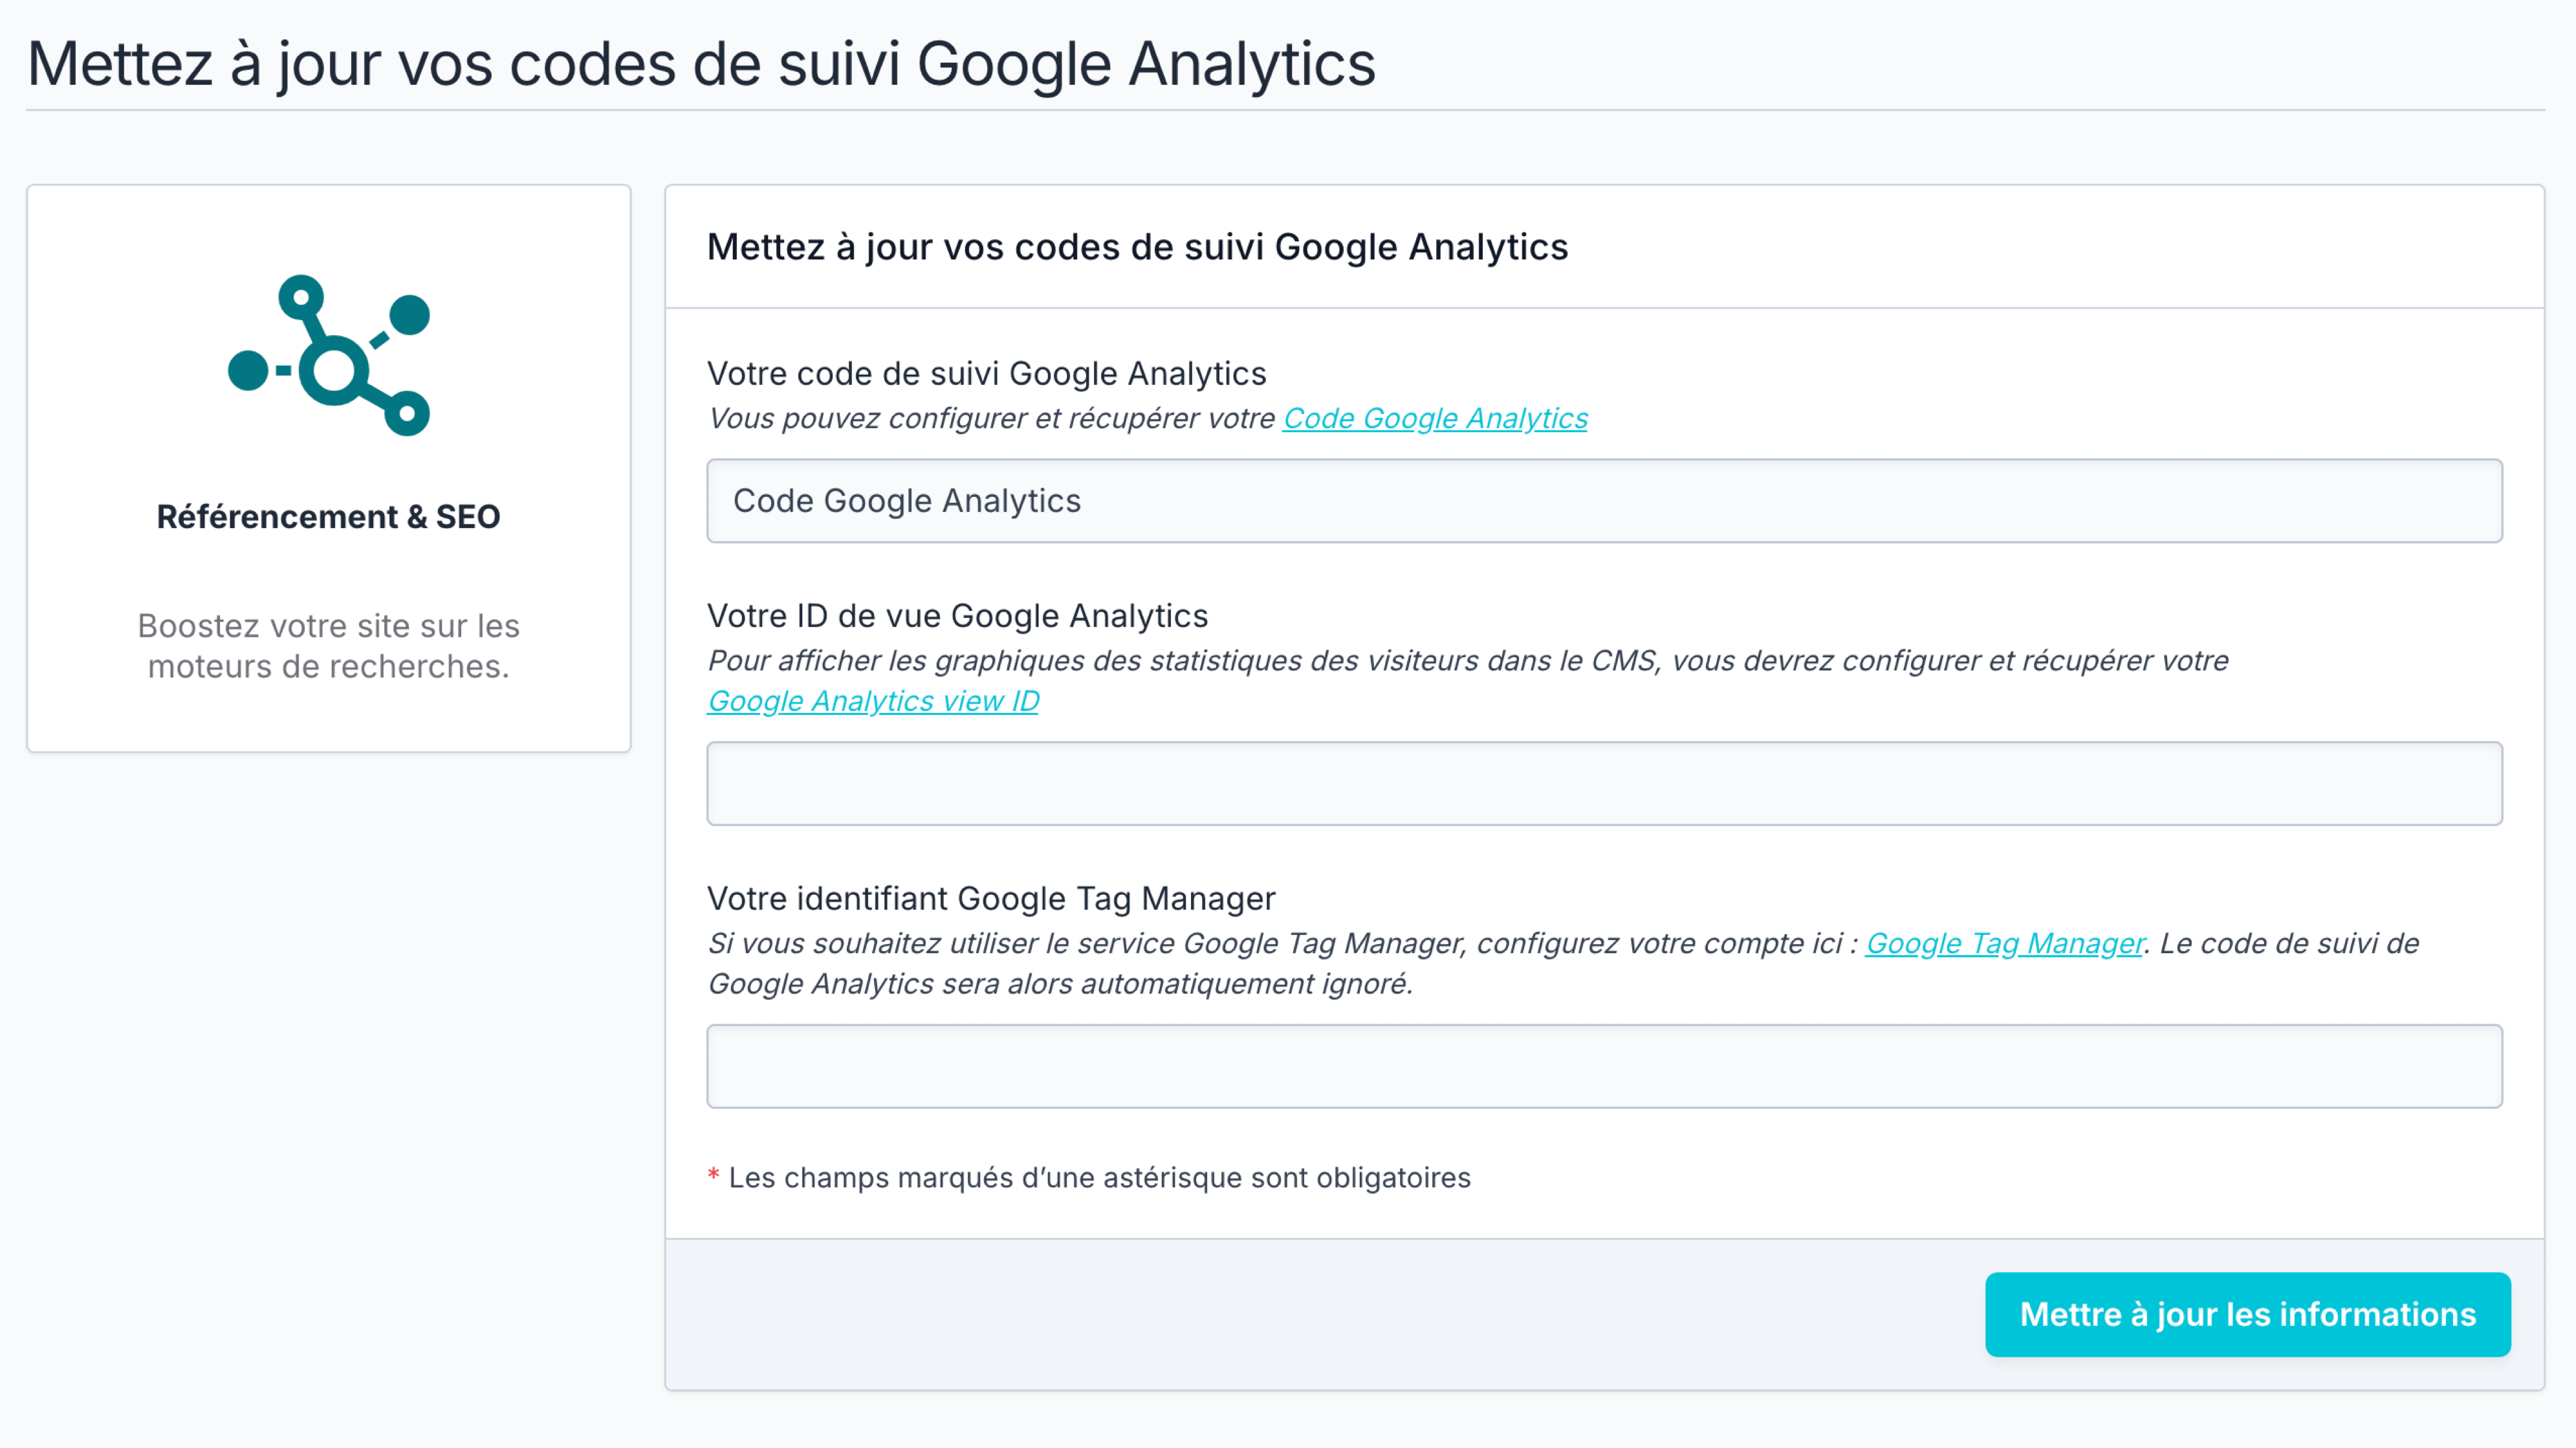Open the Code Google Analytics link
This screenshot has width=2576, height=1448.
coord(1435,418)
